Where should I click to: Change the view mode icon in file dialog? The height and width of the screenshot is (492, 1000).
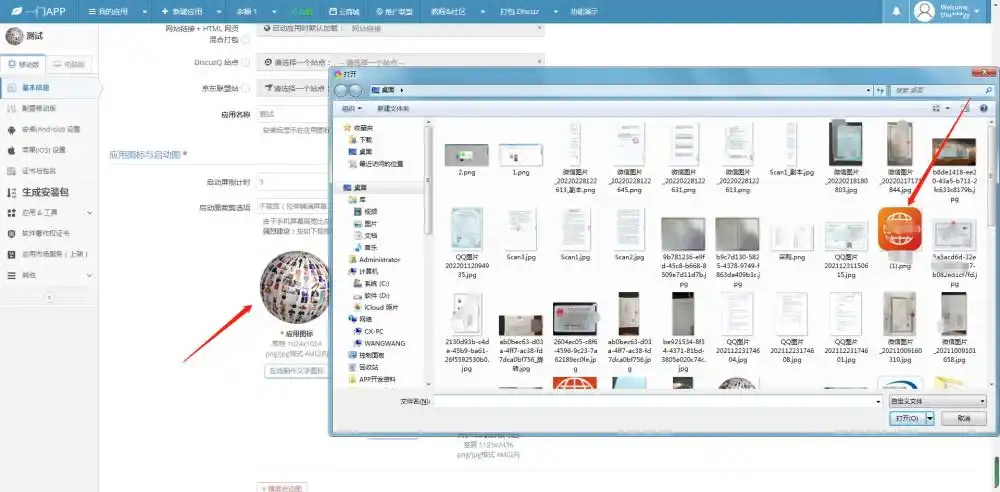click(x=936, y=108)
